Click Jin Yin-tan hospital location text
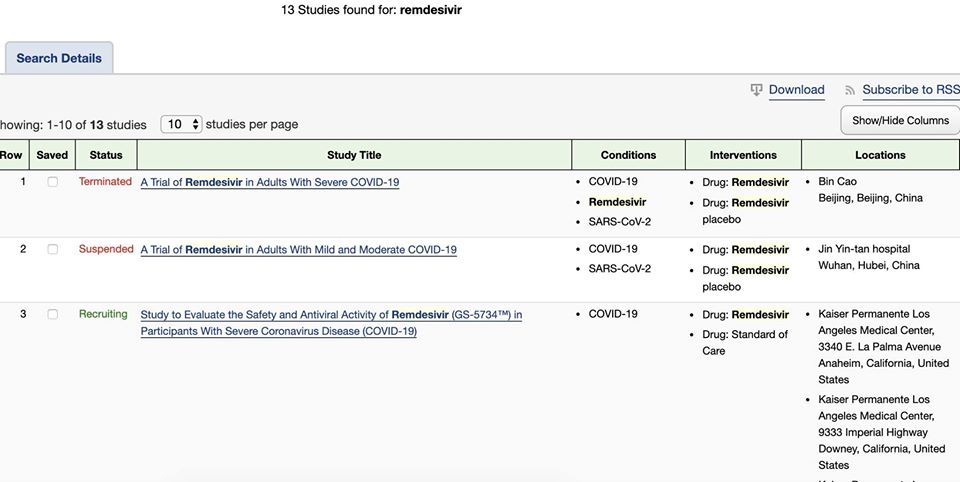The width and height of the screenshot is (960, 482). (x=864, y=249)
